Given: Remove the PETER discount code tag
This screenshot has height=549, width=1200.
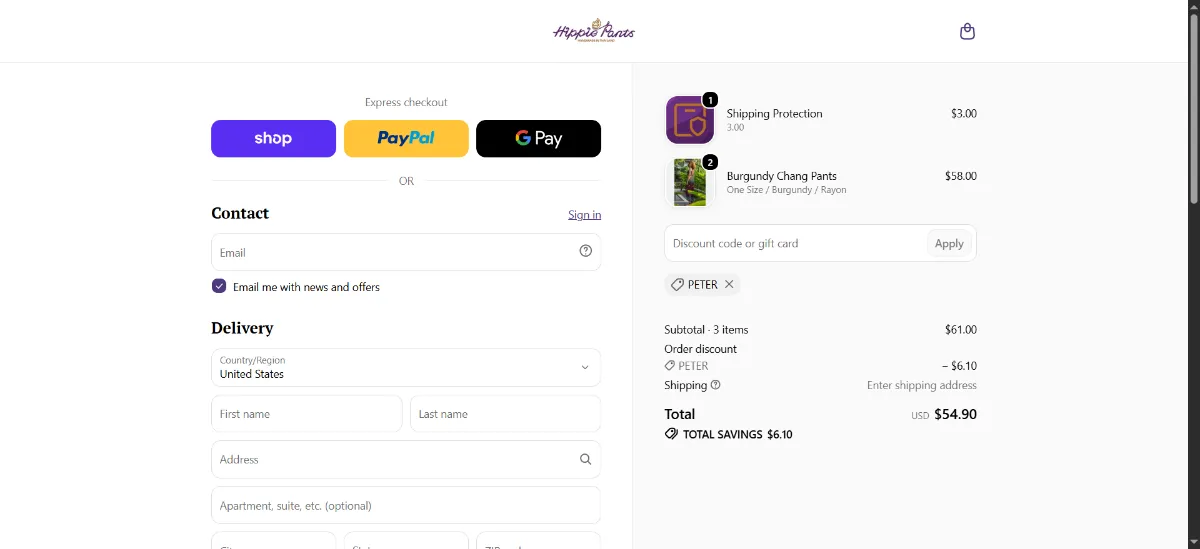Looking at the screenshot, I should click(x=729, y=284).
